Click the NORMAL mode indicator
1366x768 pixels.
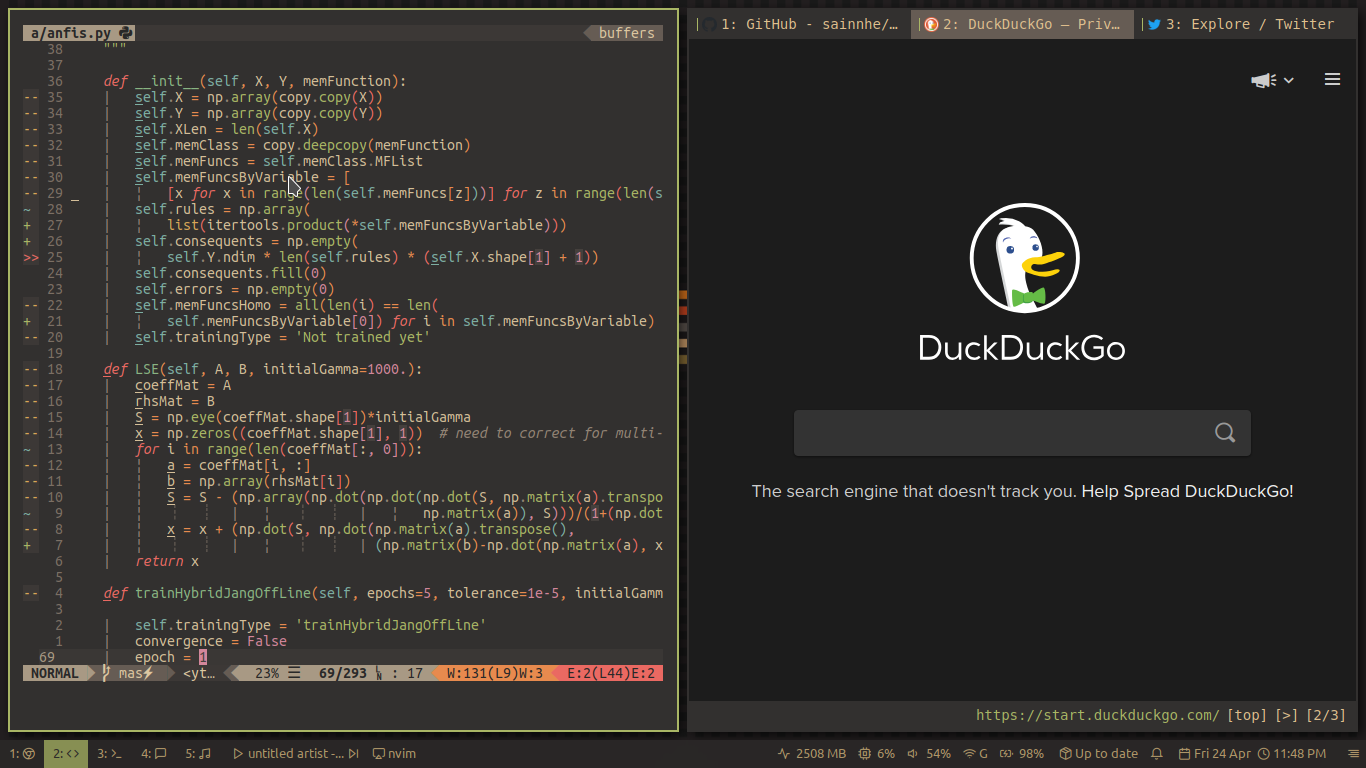(x=54, y=673)
